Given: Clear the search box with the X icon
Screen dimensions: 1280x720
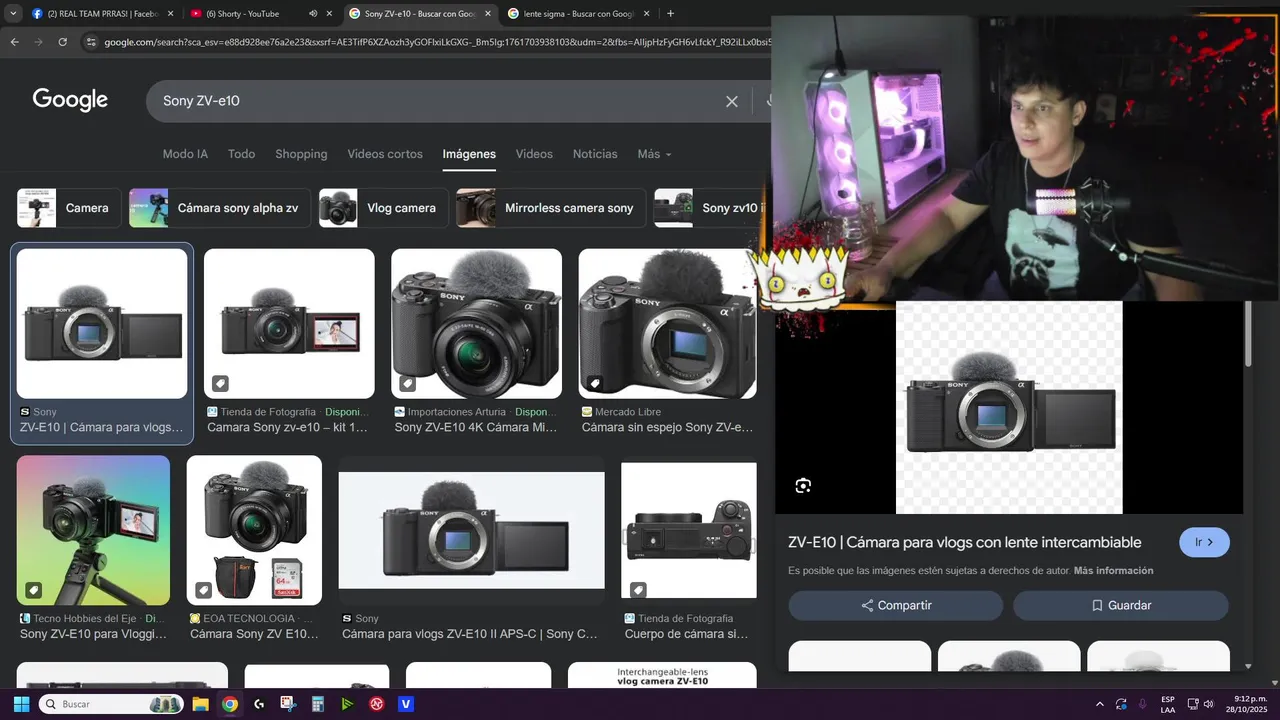Looking at the screenshot, I should click(x=732, y=101).
